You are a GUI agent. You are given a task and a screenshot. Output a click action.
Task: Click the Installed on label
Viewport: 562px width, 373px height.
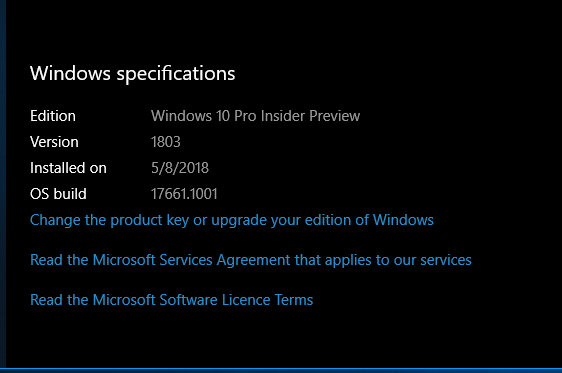pyautogui.click(x=68, y=168)
